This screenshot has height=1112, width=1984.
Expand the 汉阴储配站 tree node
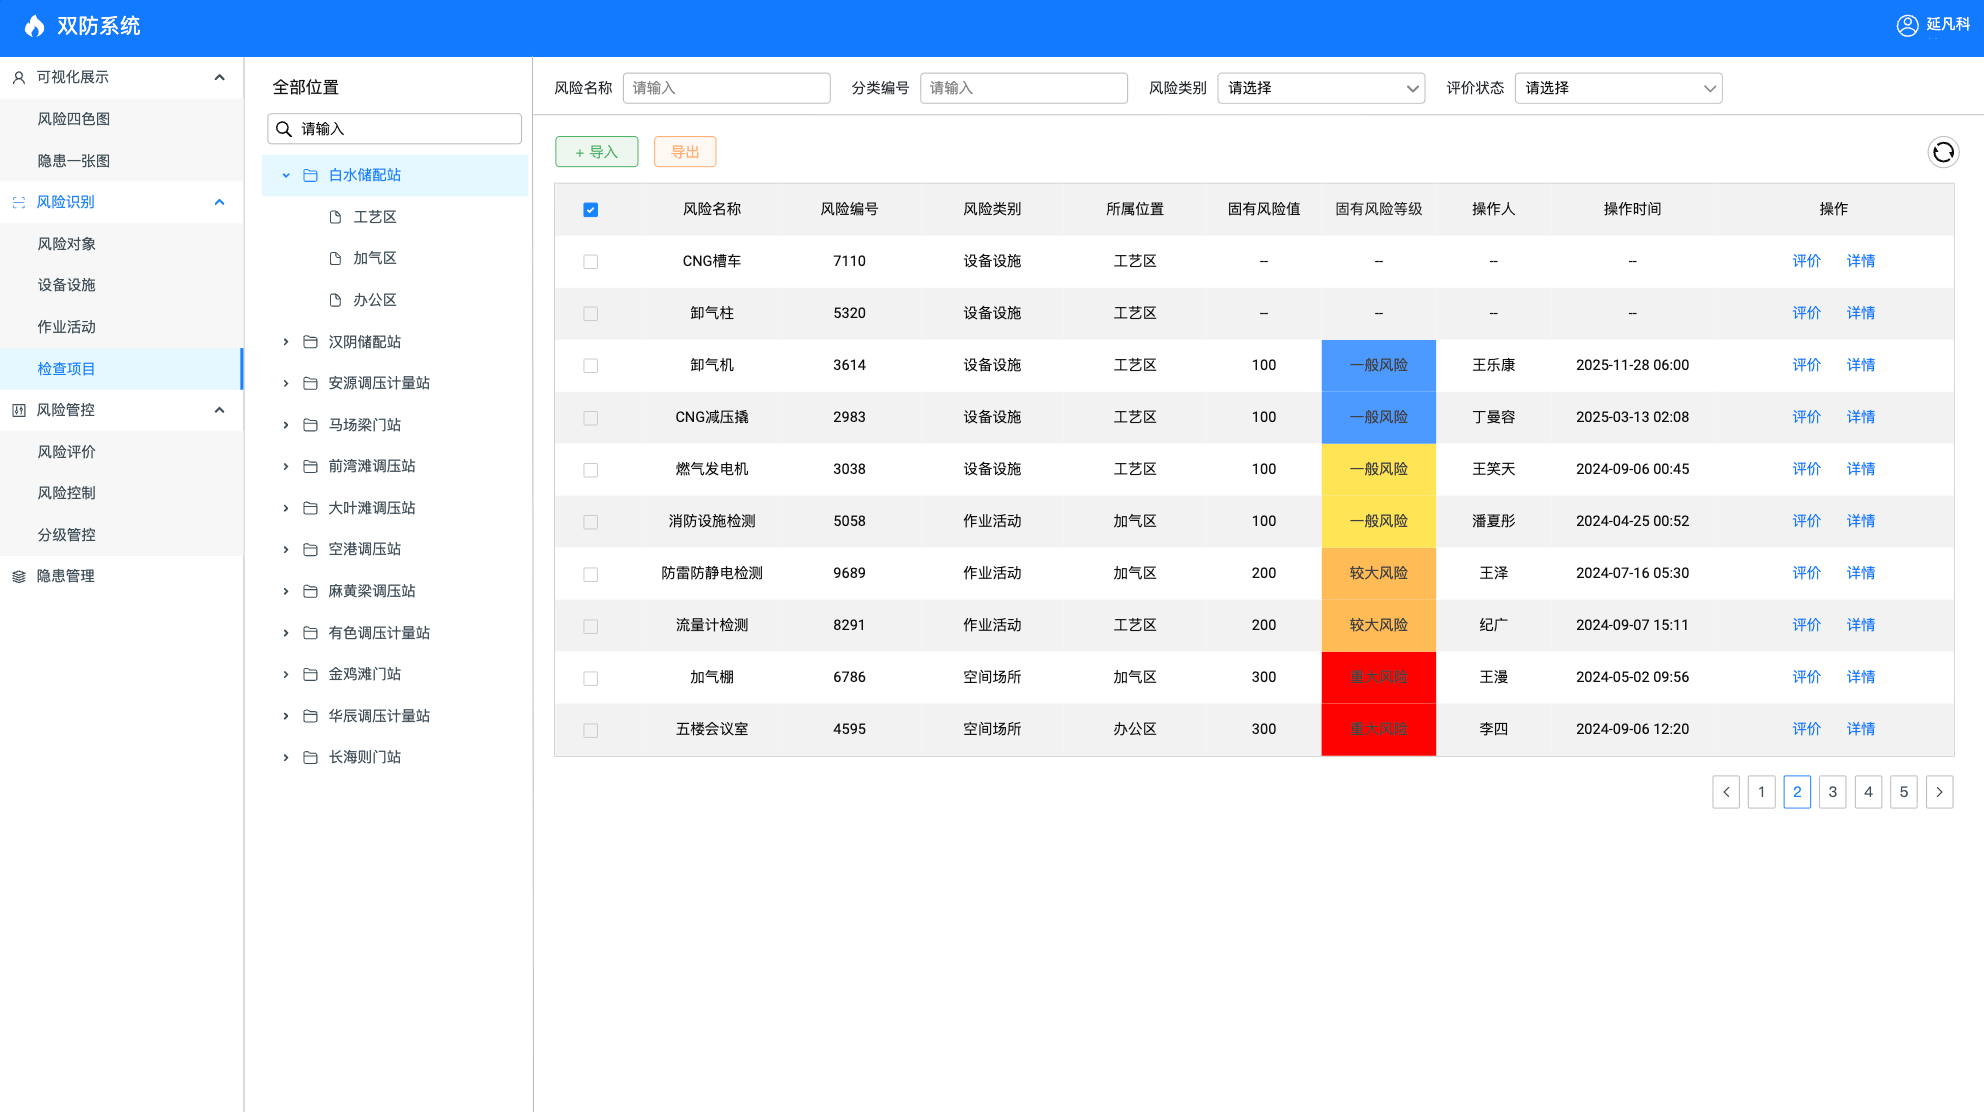click(x=286, y=342)
